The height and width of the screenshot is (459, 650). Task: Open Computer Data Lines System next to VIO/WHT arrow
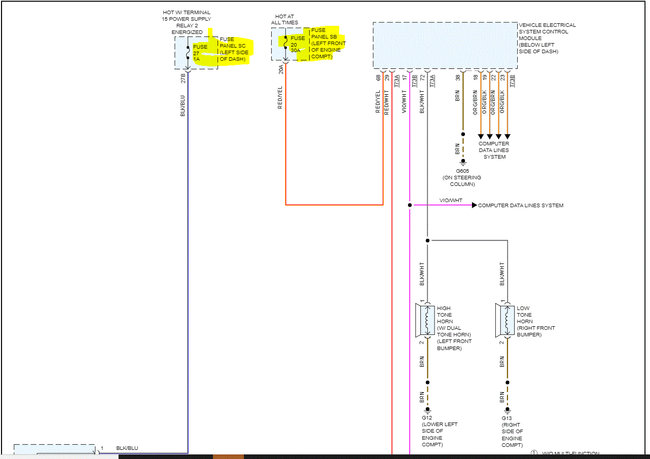[x=520, y=205]
